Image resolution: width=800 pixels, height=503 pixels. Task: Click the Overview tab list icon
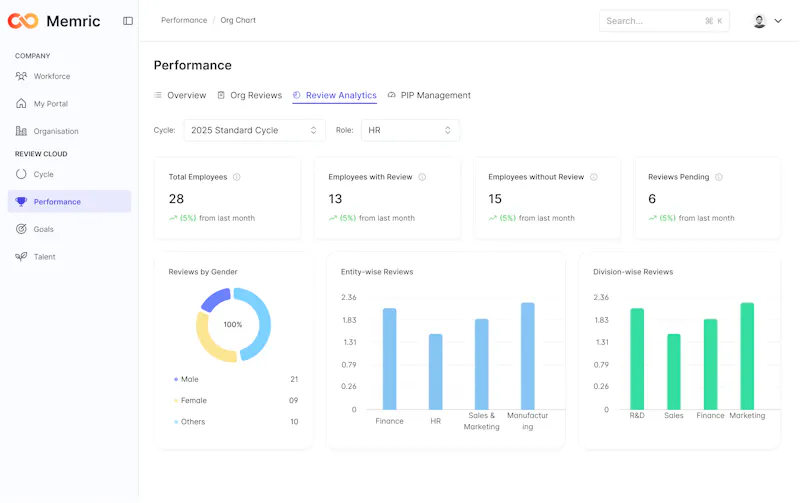(158, 95)
